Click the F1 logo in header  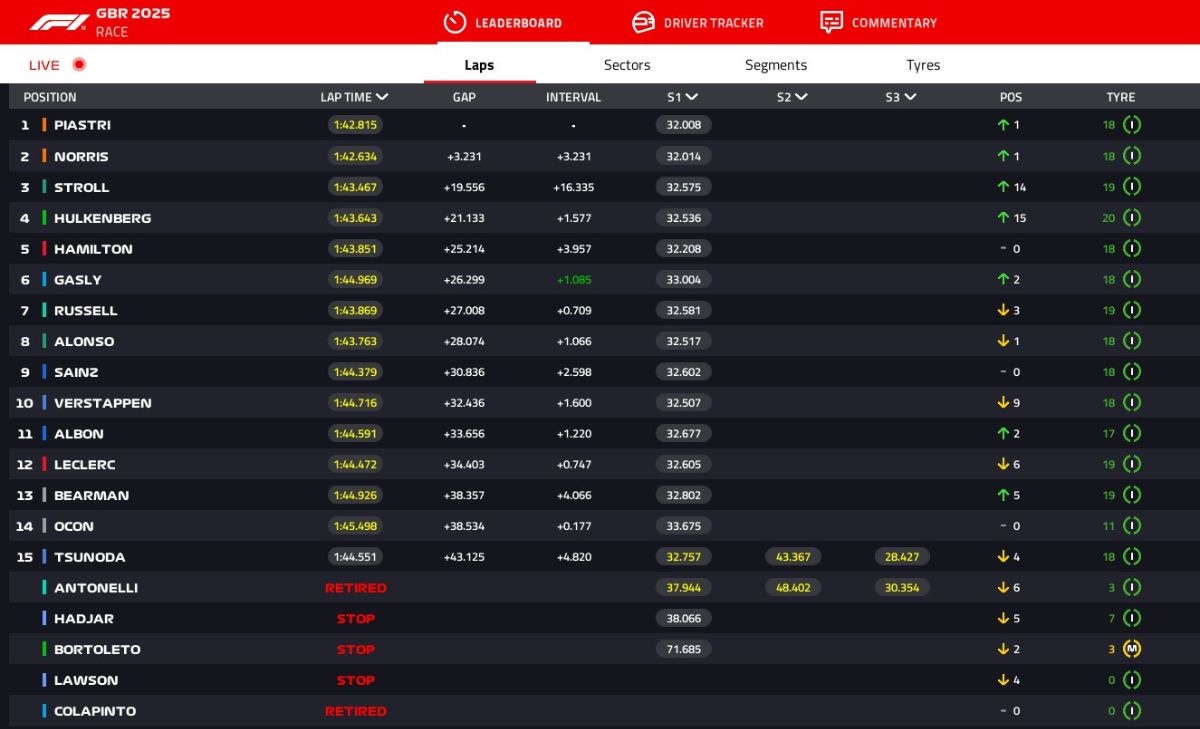click(58, 22)
